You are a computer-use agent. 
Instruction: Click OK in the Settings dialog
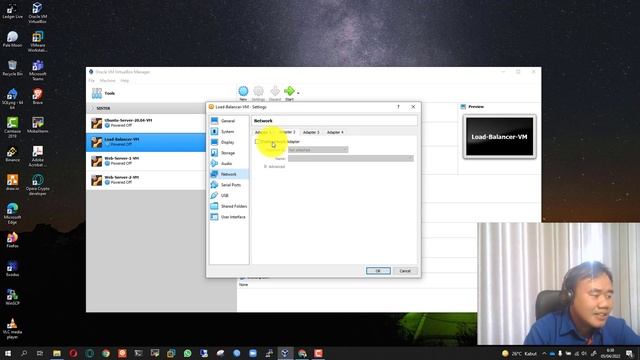pos(378,271)
